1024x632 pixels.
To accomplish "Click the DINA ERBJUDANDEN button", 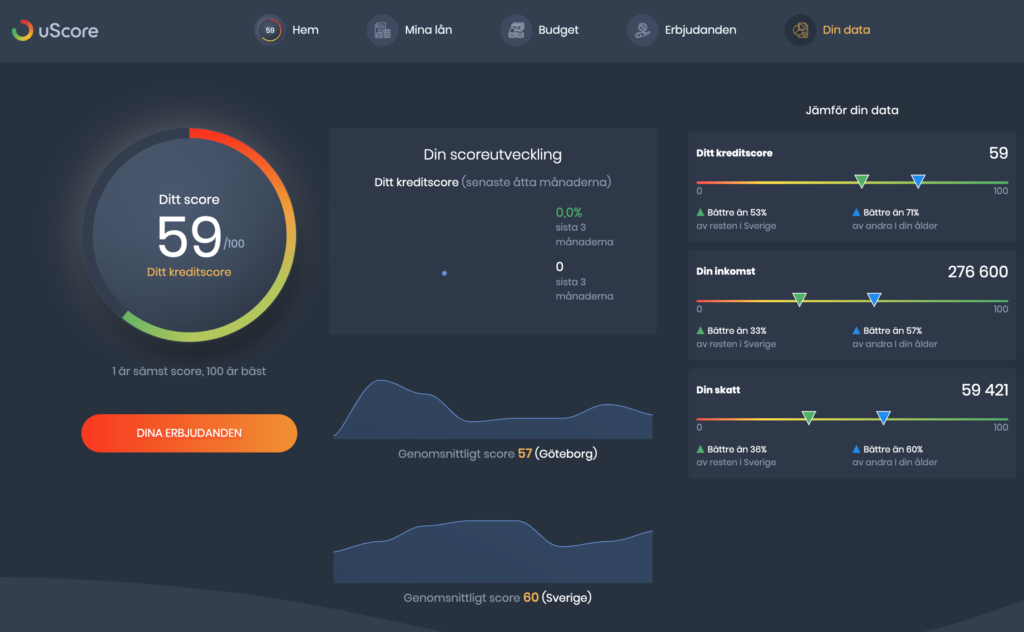I will tap(189, 433).
